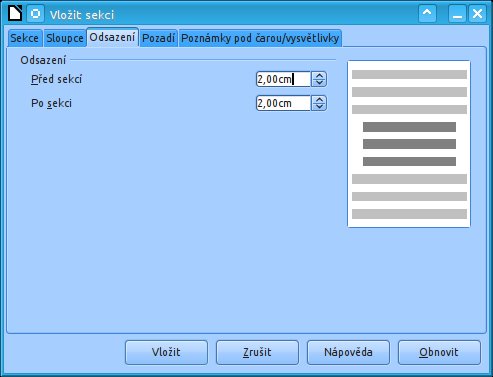
Task: Select the Odsazení tab
Action: [112, 37]
